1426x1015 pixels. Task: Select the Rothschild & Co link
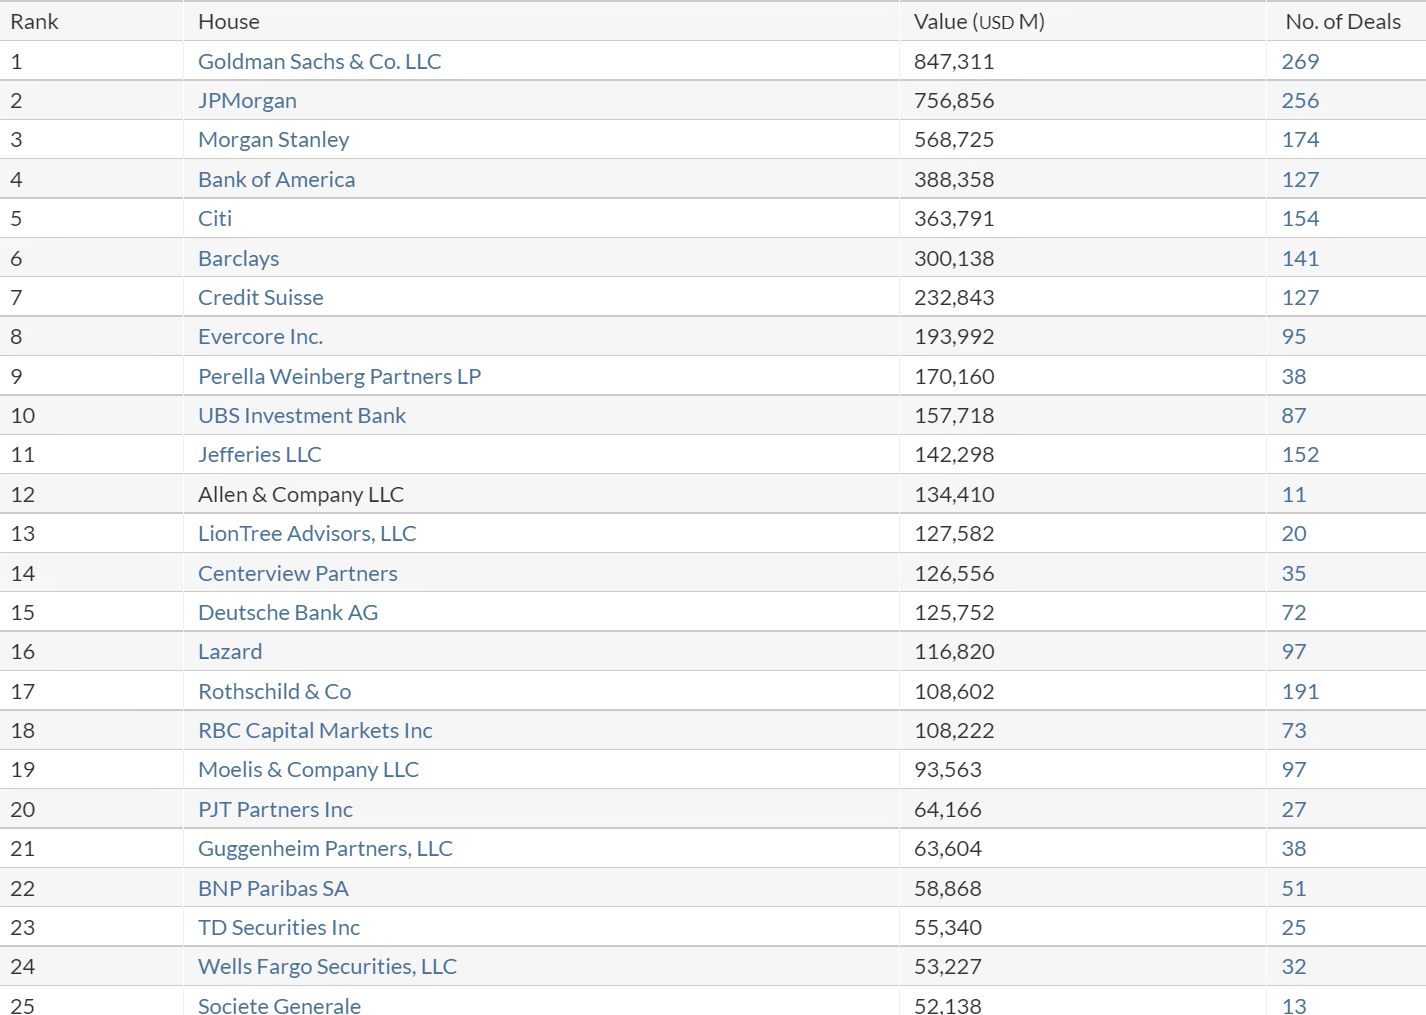point(274,691)
